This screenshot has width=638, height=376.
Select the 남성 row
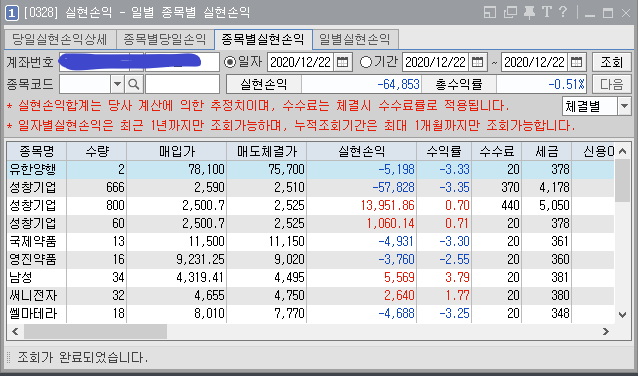click(310, 277)
